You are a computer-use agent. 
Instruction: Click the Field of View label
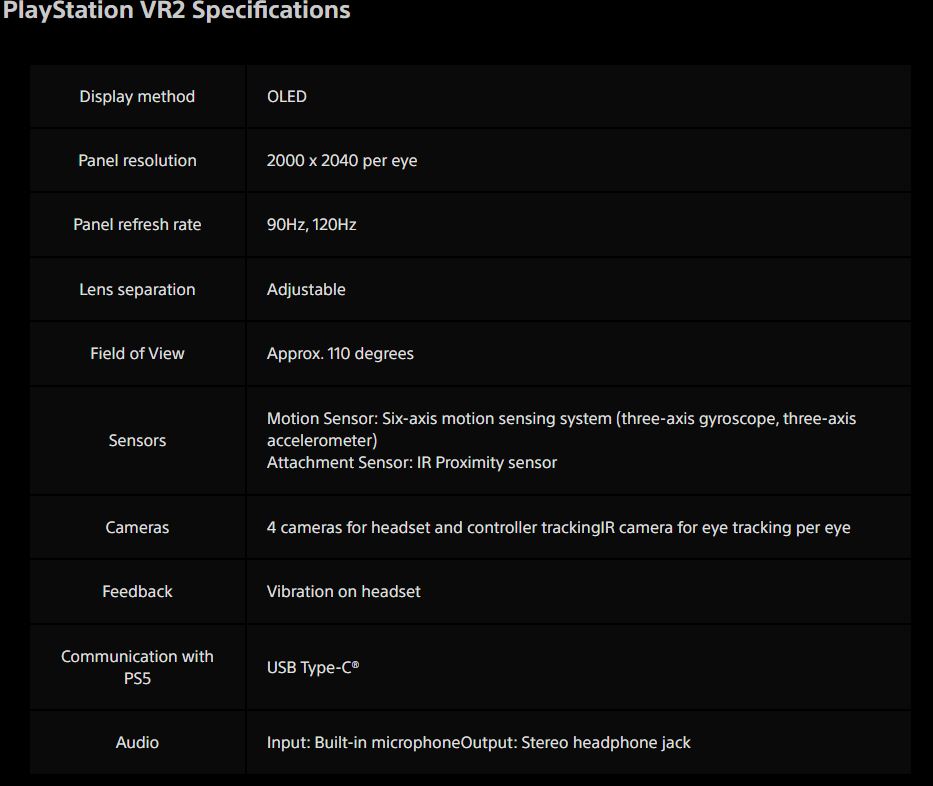[137, 353]
